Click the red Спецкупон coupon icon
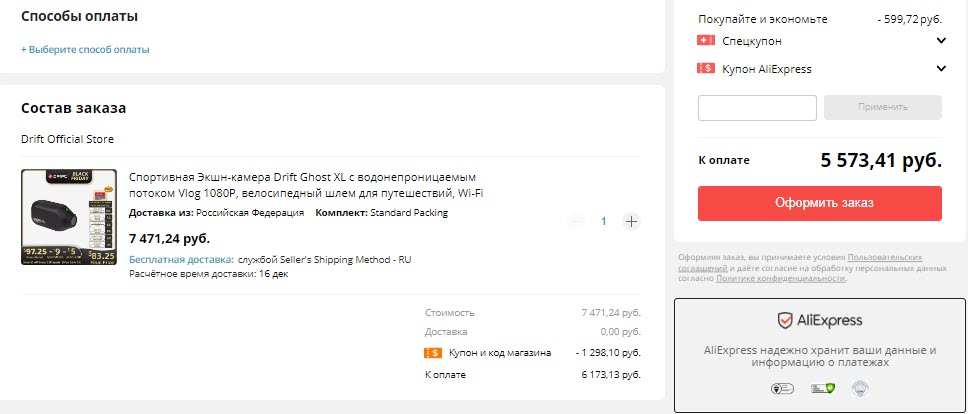The height and width of the screenshot is (414, 968). click(706, 41)
